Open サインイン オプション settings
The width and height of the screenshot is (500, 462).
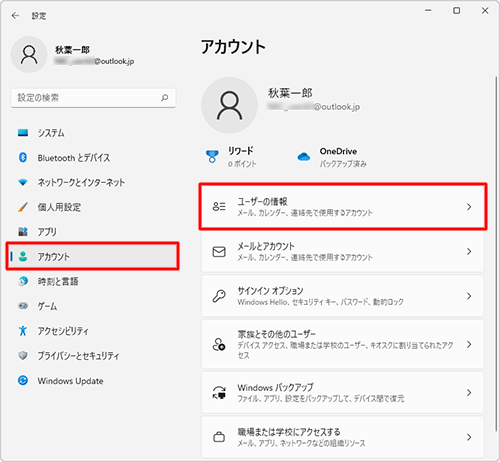click(343, 296)
